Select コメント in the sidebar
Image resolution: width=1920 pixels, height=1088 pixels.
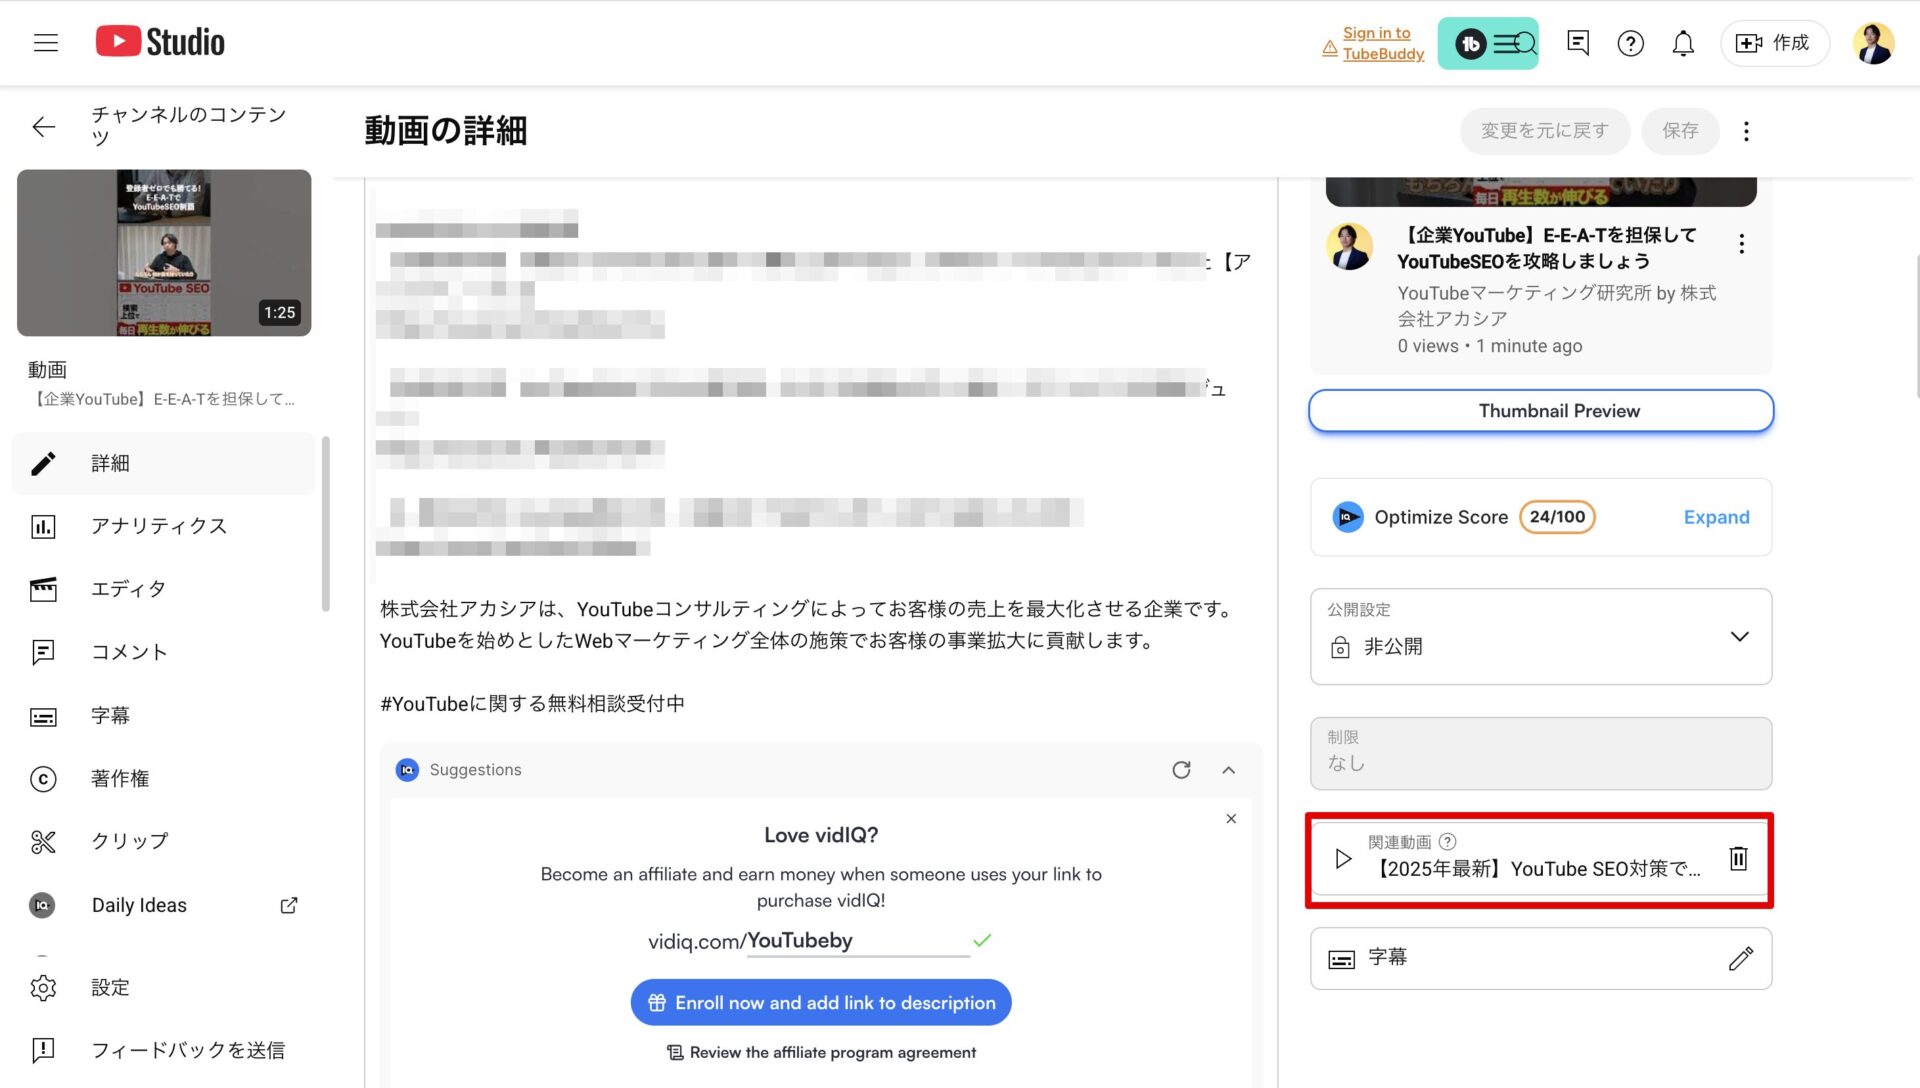point(129,652)
